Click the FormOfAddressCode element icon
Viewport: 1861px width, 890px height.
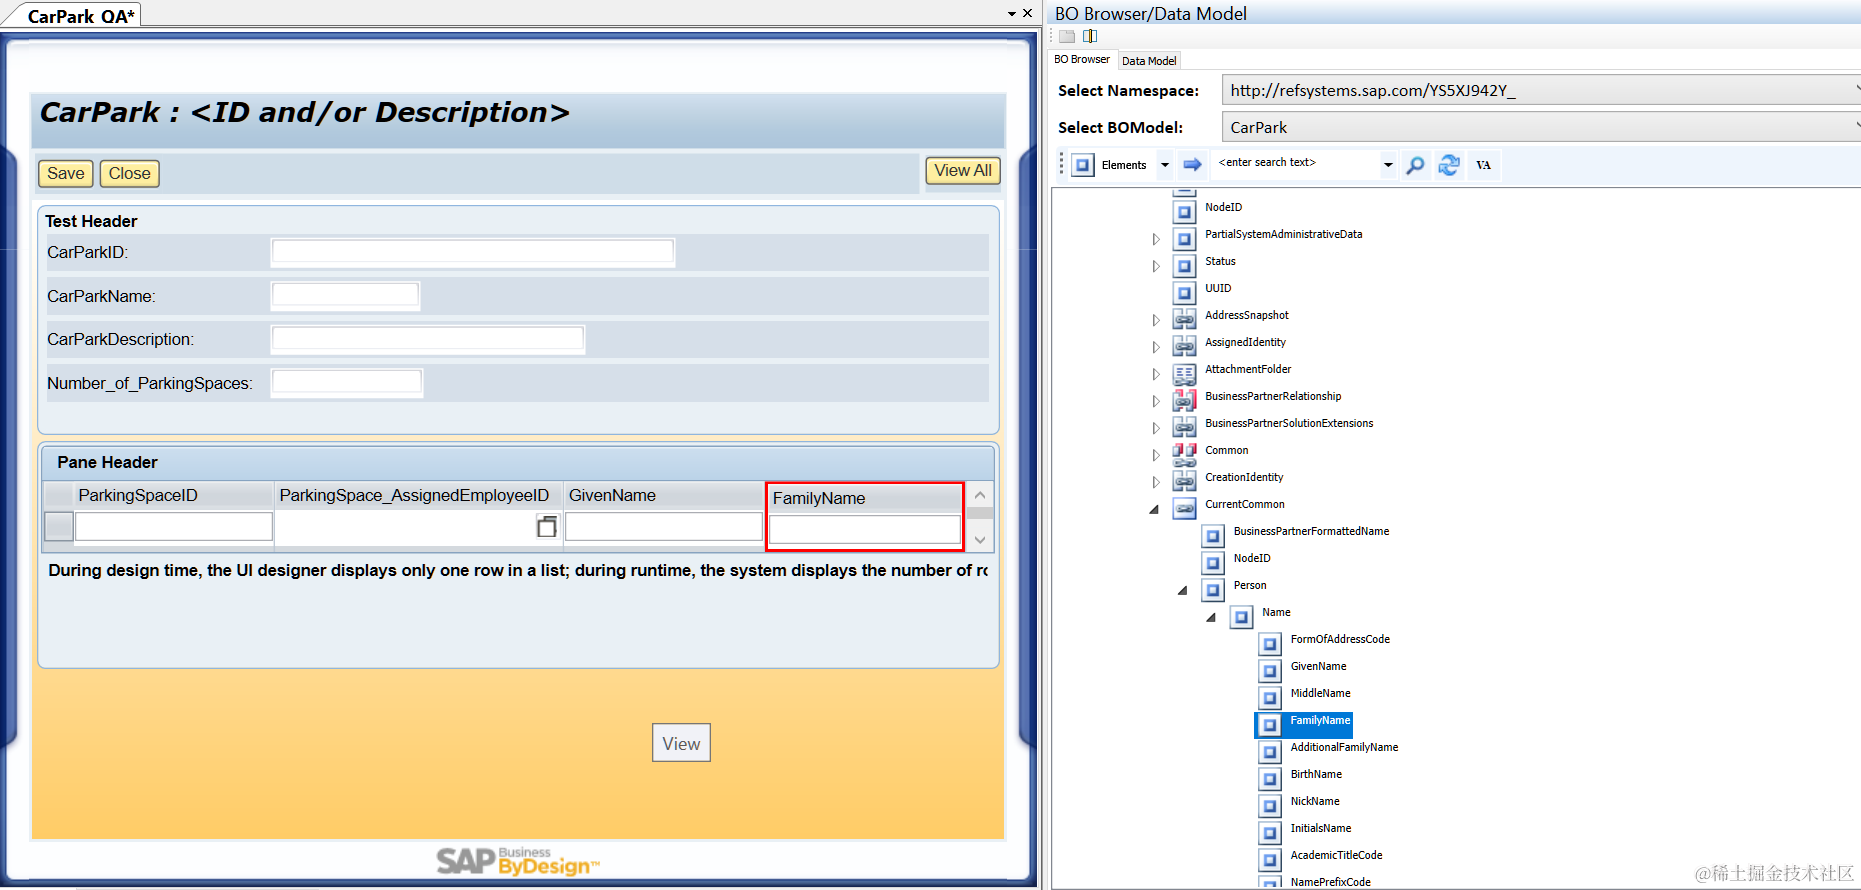(1270, 644)
